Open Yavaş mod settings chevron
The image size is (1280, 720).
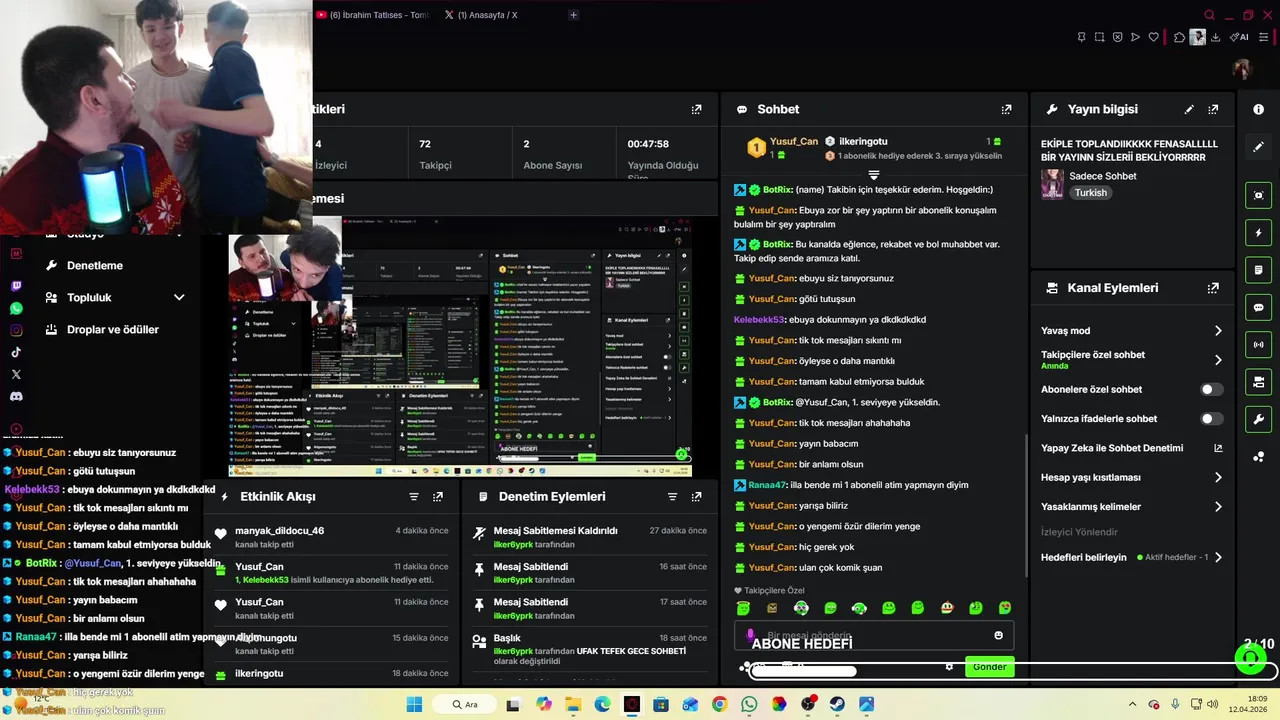1218,331
